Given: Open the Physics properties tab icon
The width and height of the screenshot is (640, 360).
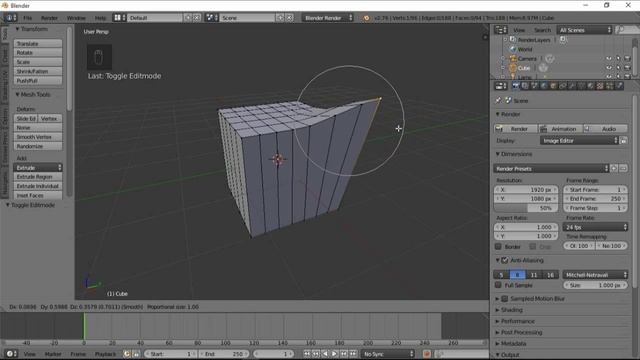Looking at the screenshot, I should point(619,86).
